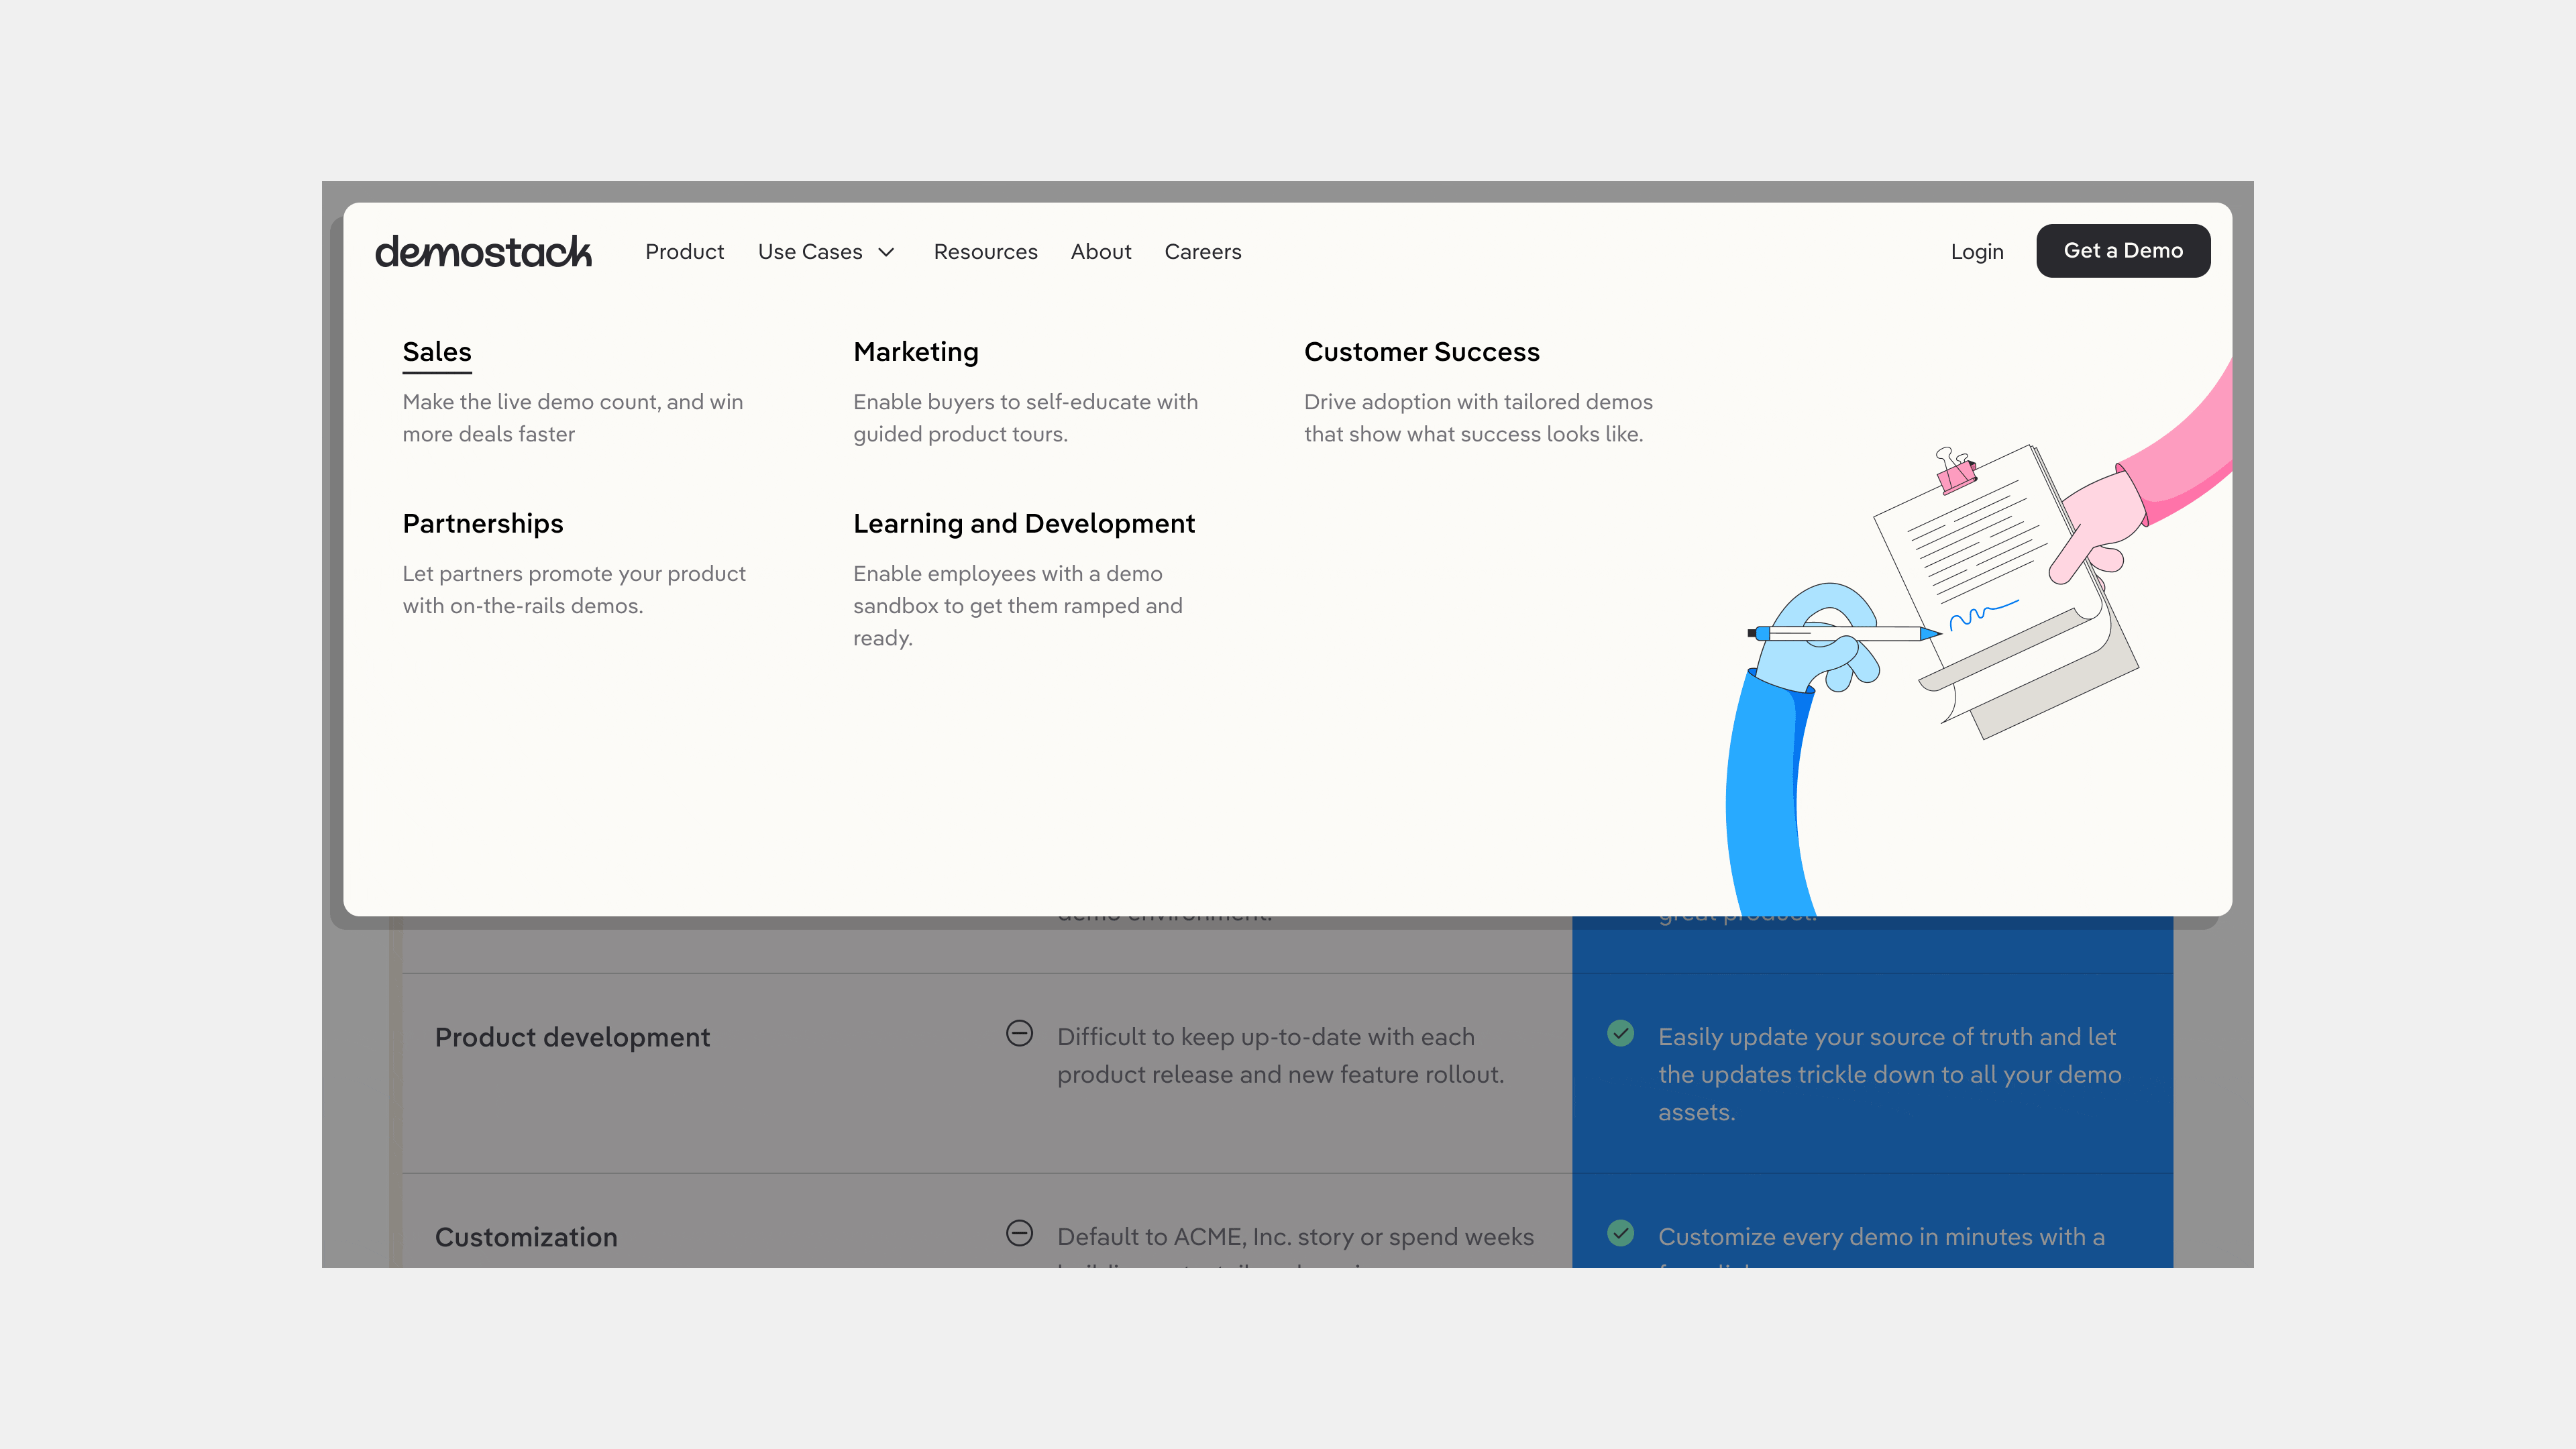Click the Get a Demo button

tap(2123, 251)
